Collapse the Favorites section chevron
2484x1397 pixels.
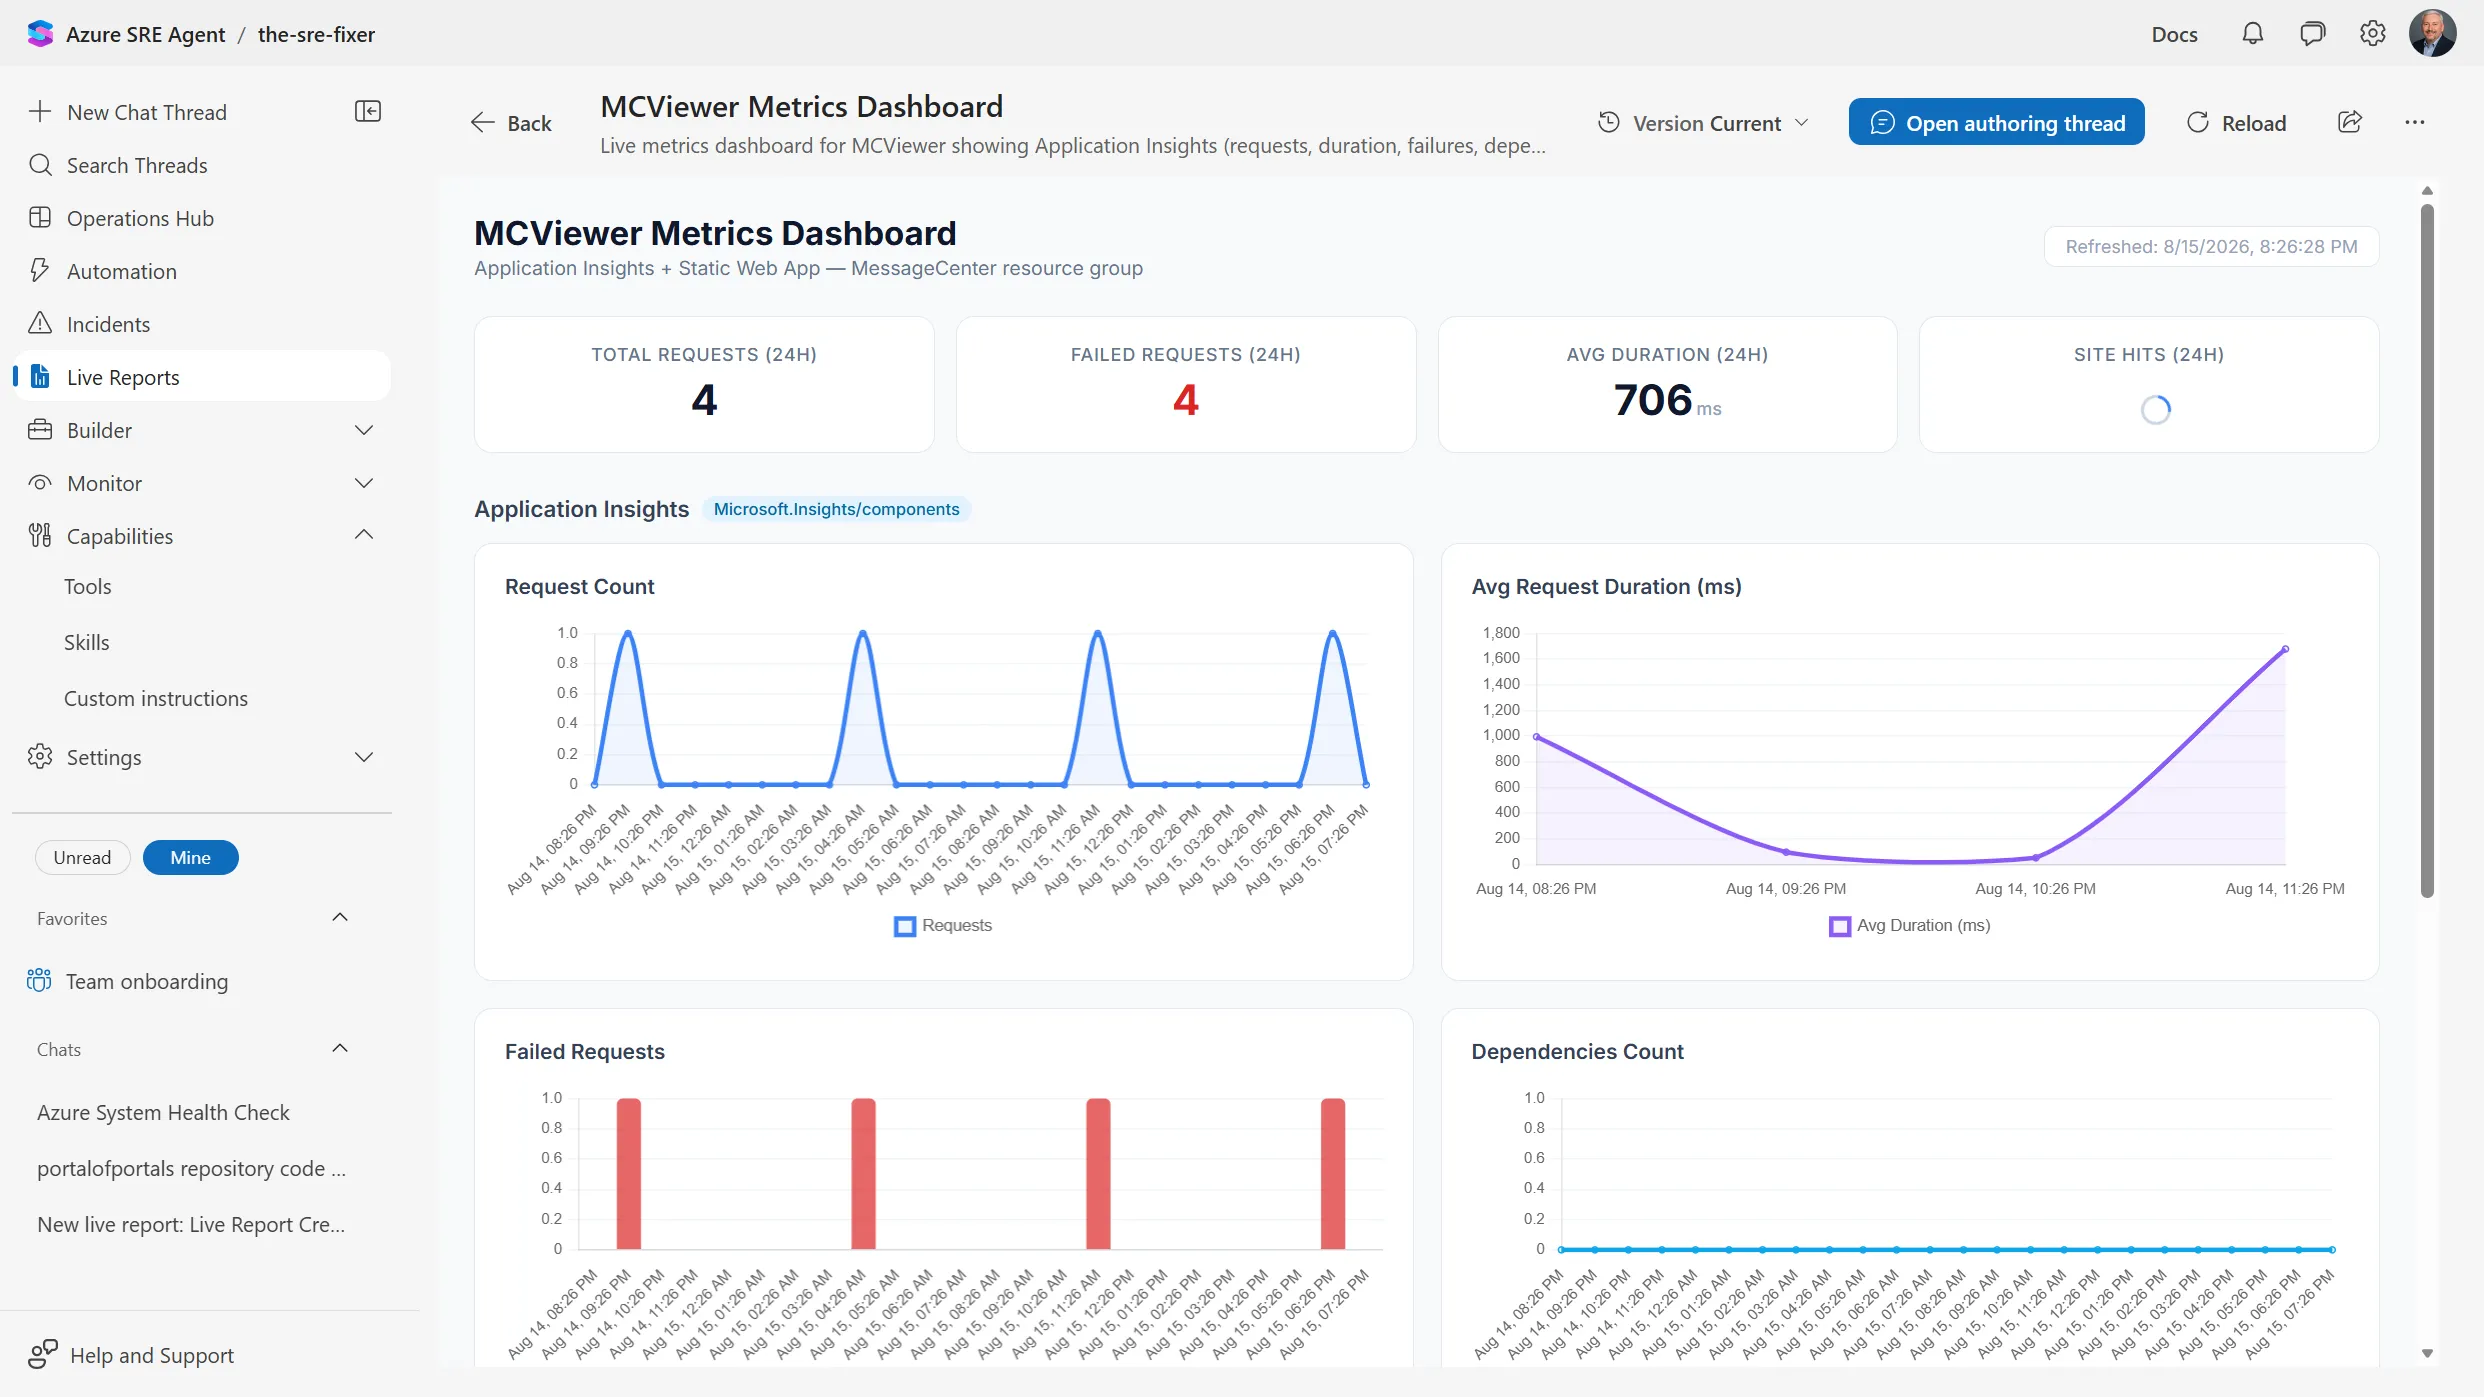pos(340,917)
